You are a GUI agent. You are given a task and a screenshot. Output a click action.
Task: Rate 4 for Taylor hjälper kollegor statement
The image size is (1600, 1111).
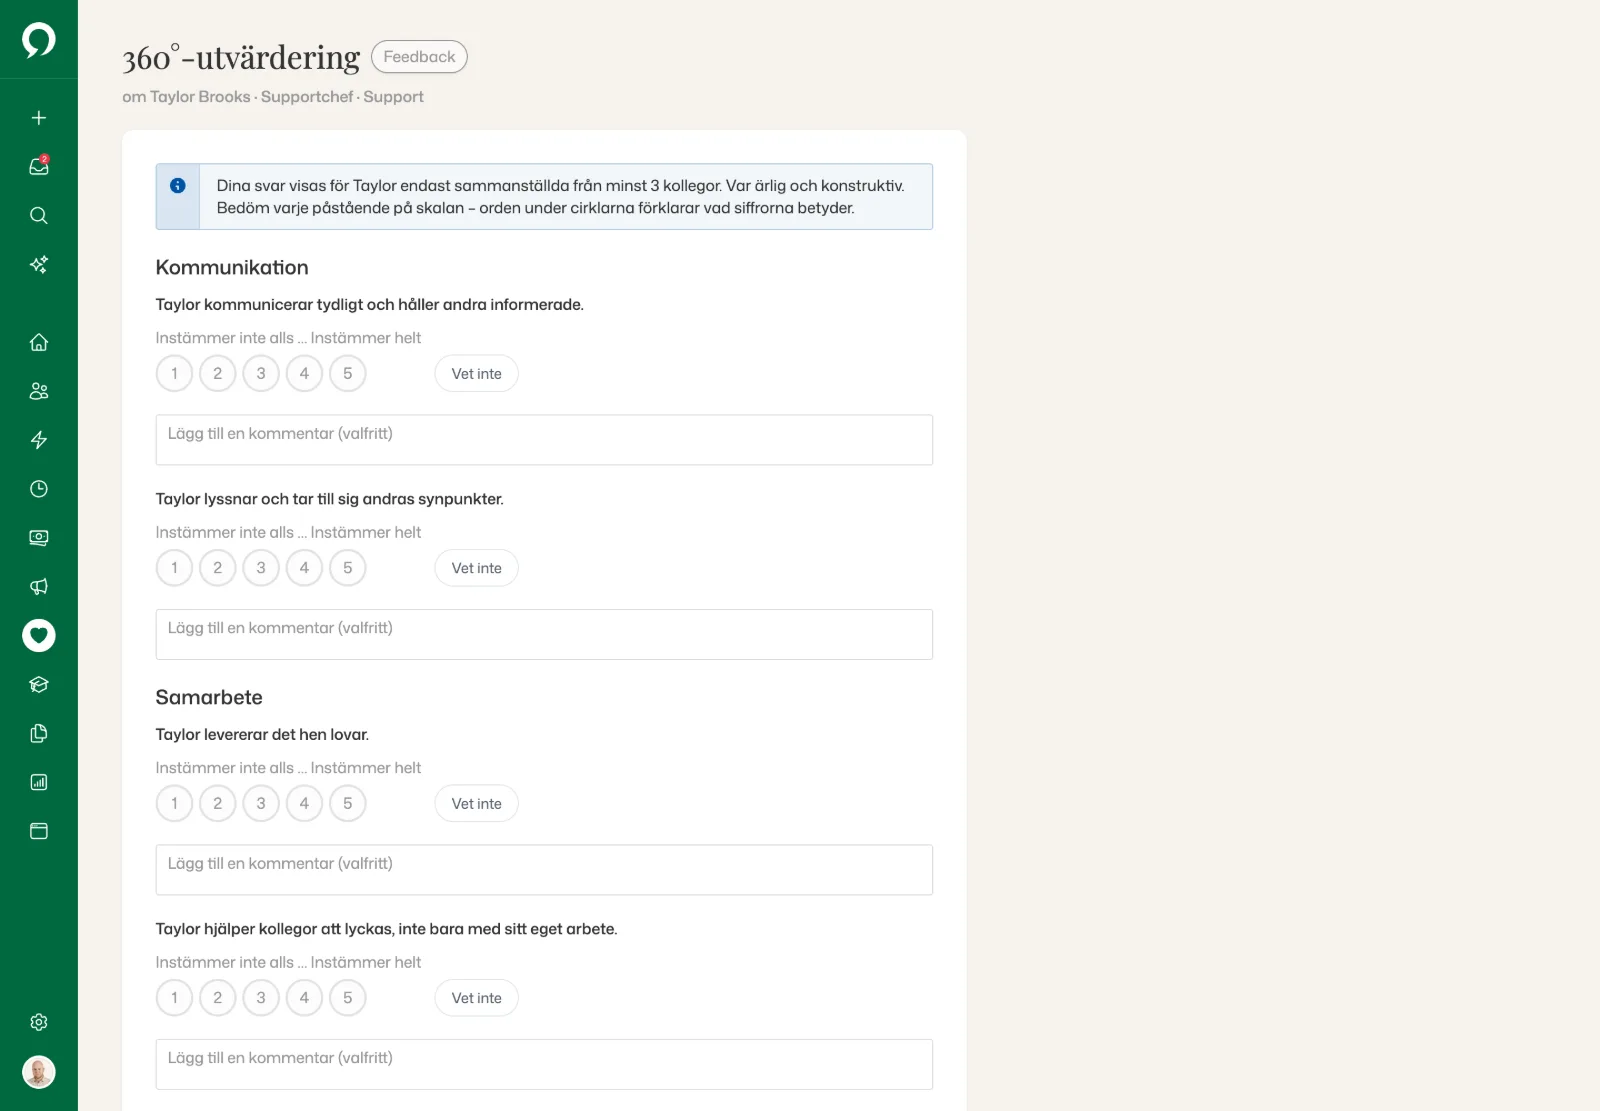tap(304, 998)
